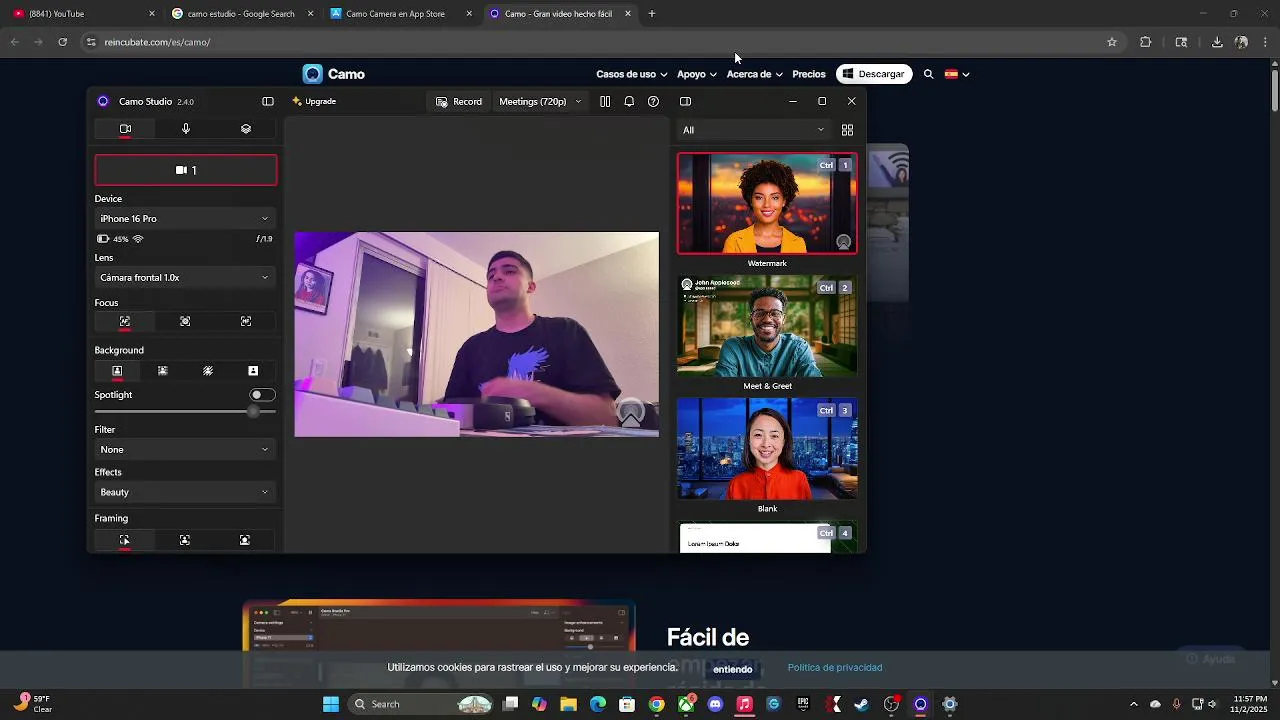Click the Upgrade button in Camo Studio

(314, 101)
